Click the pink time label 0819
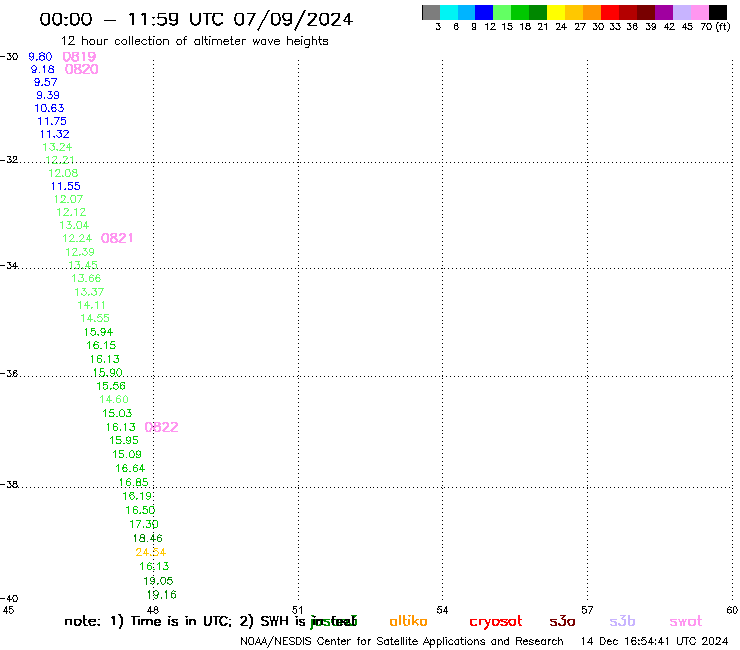 (79, 57)
